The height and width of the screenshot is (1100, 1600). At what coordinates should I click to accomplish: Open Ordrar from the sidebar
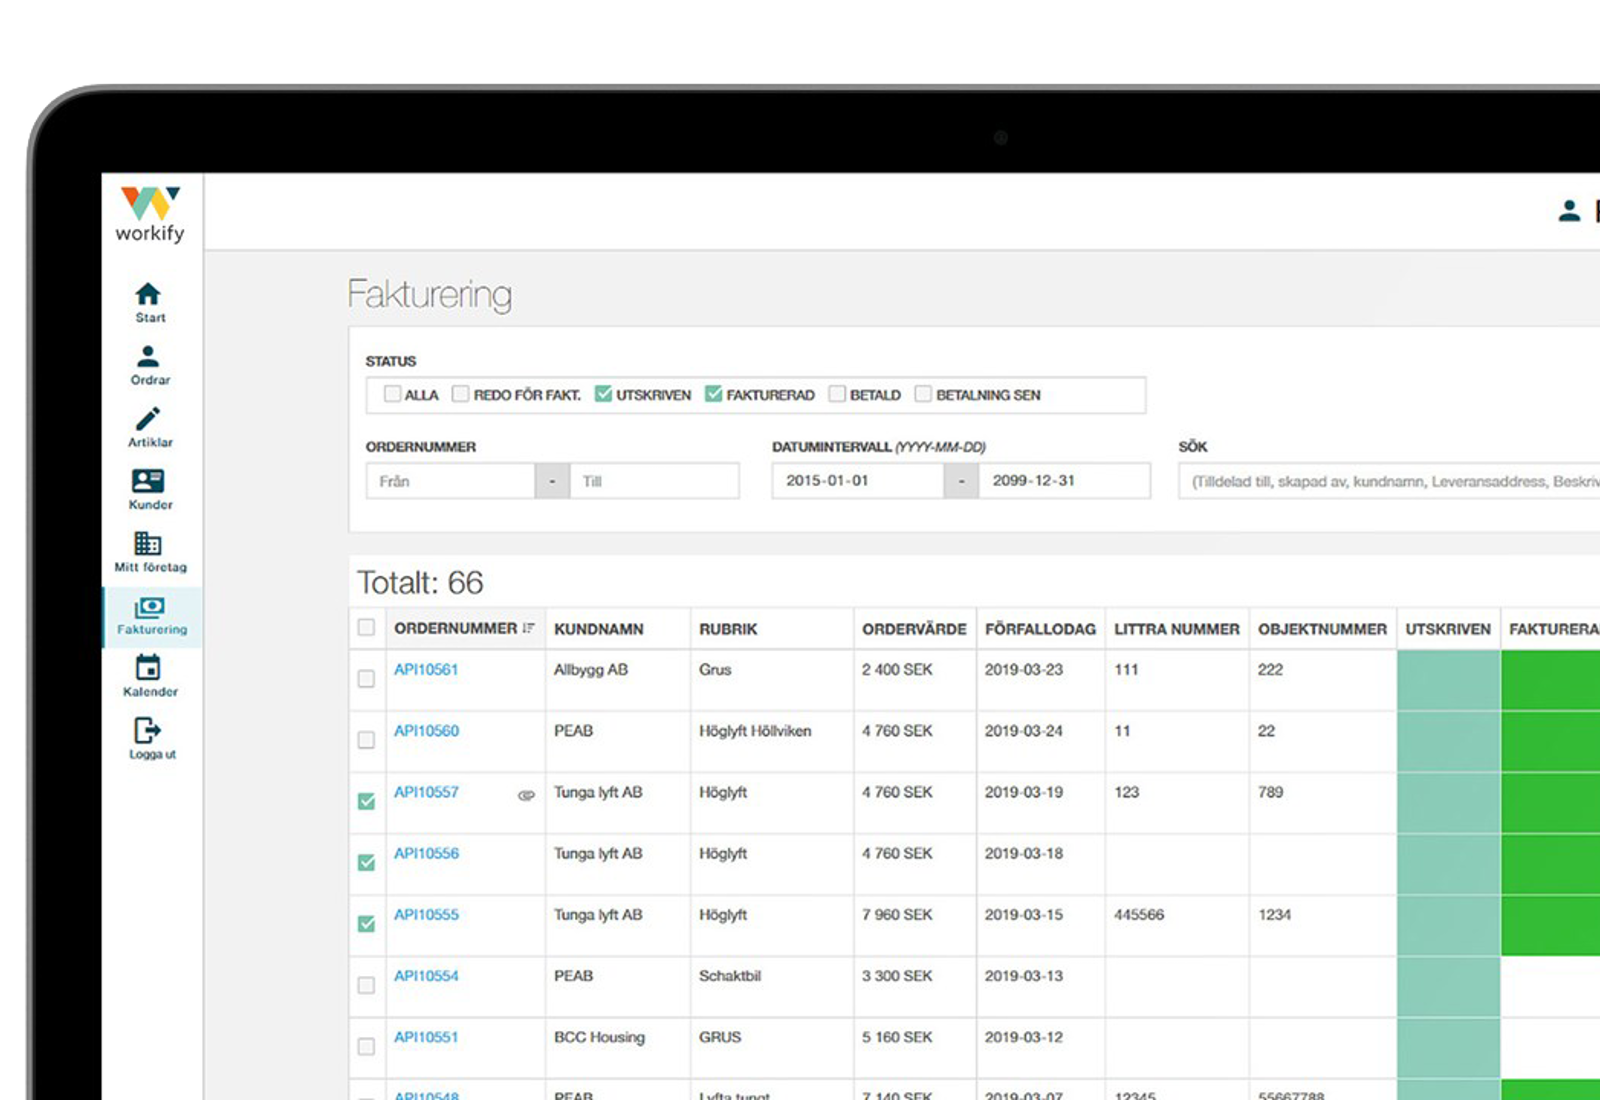(x=148, y=357)
